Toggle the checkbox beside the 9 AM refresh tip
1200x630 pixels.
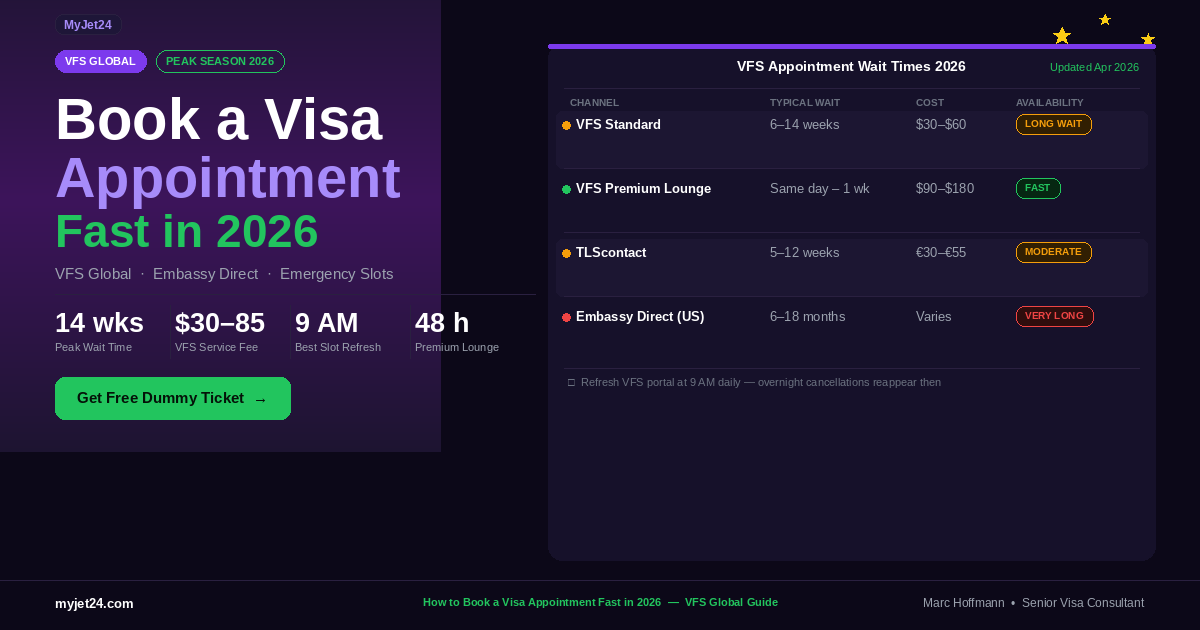pos(571,382)
